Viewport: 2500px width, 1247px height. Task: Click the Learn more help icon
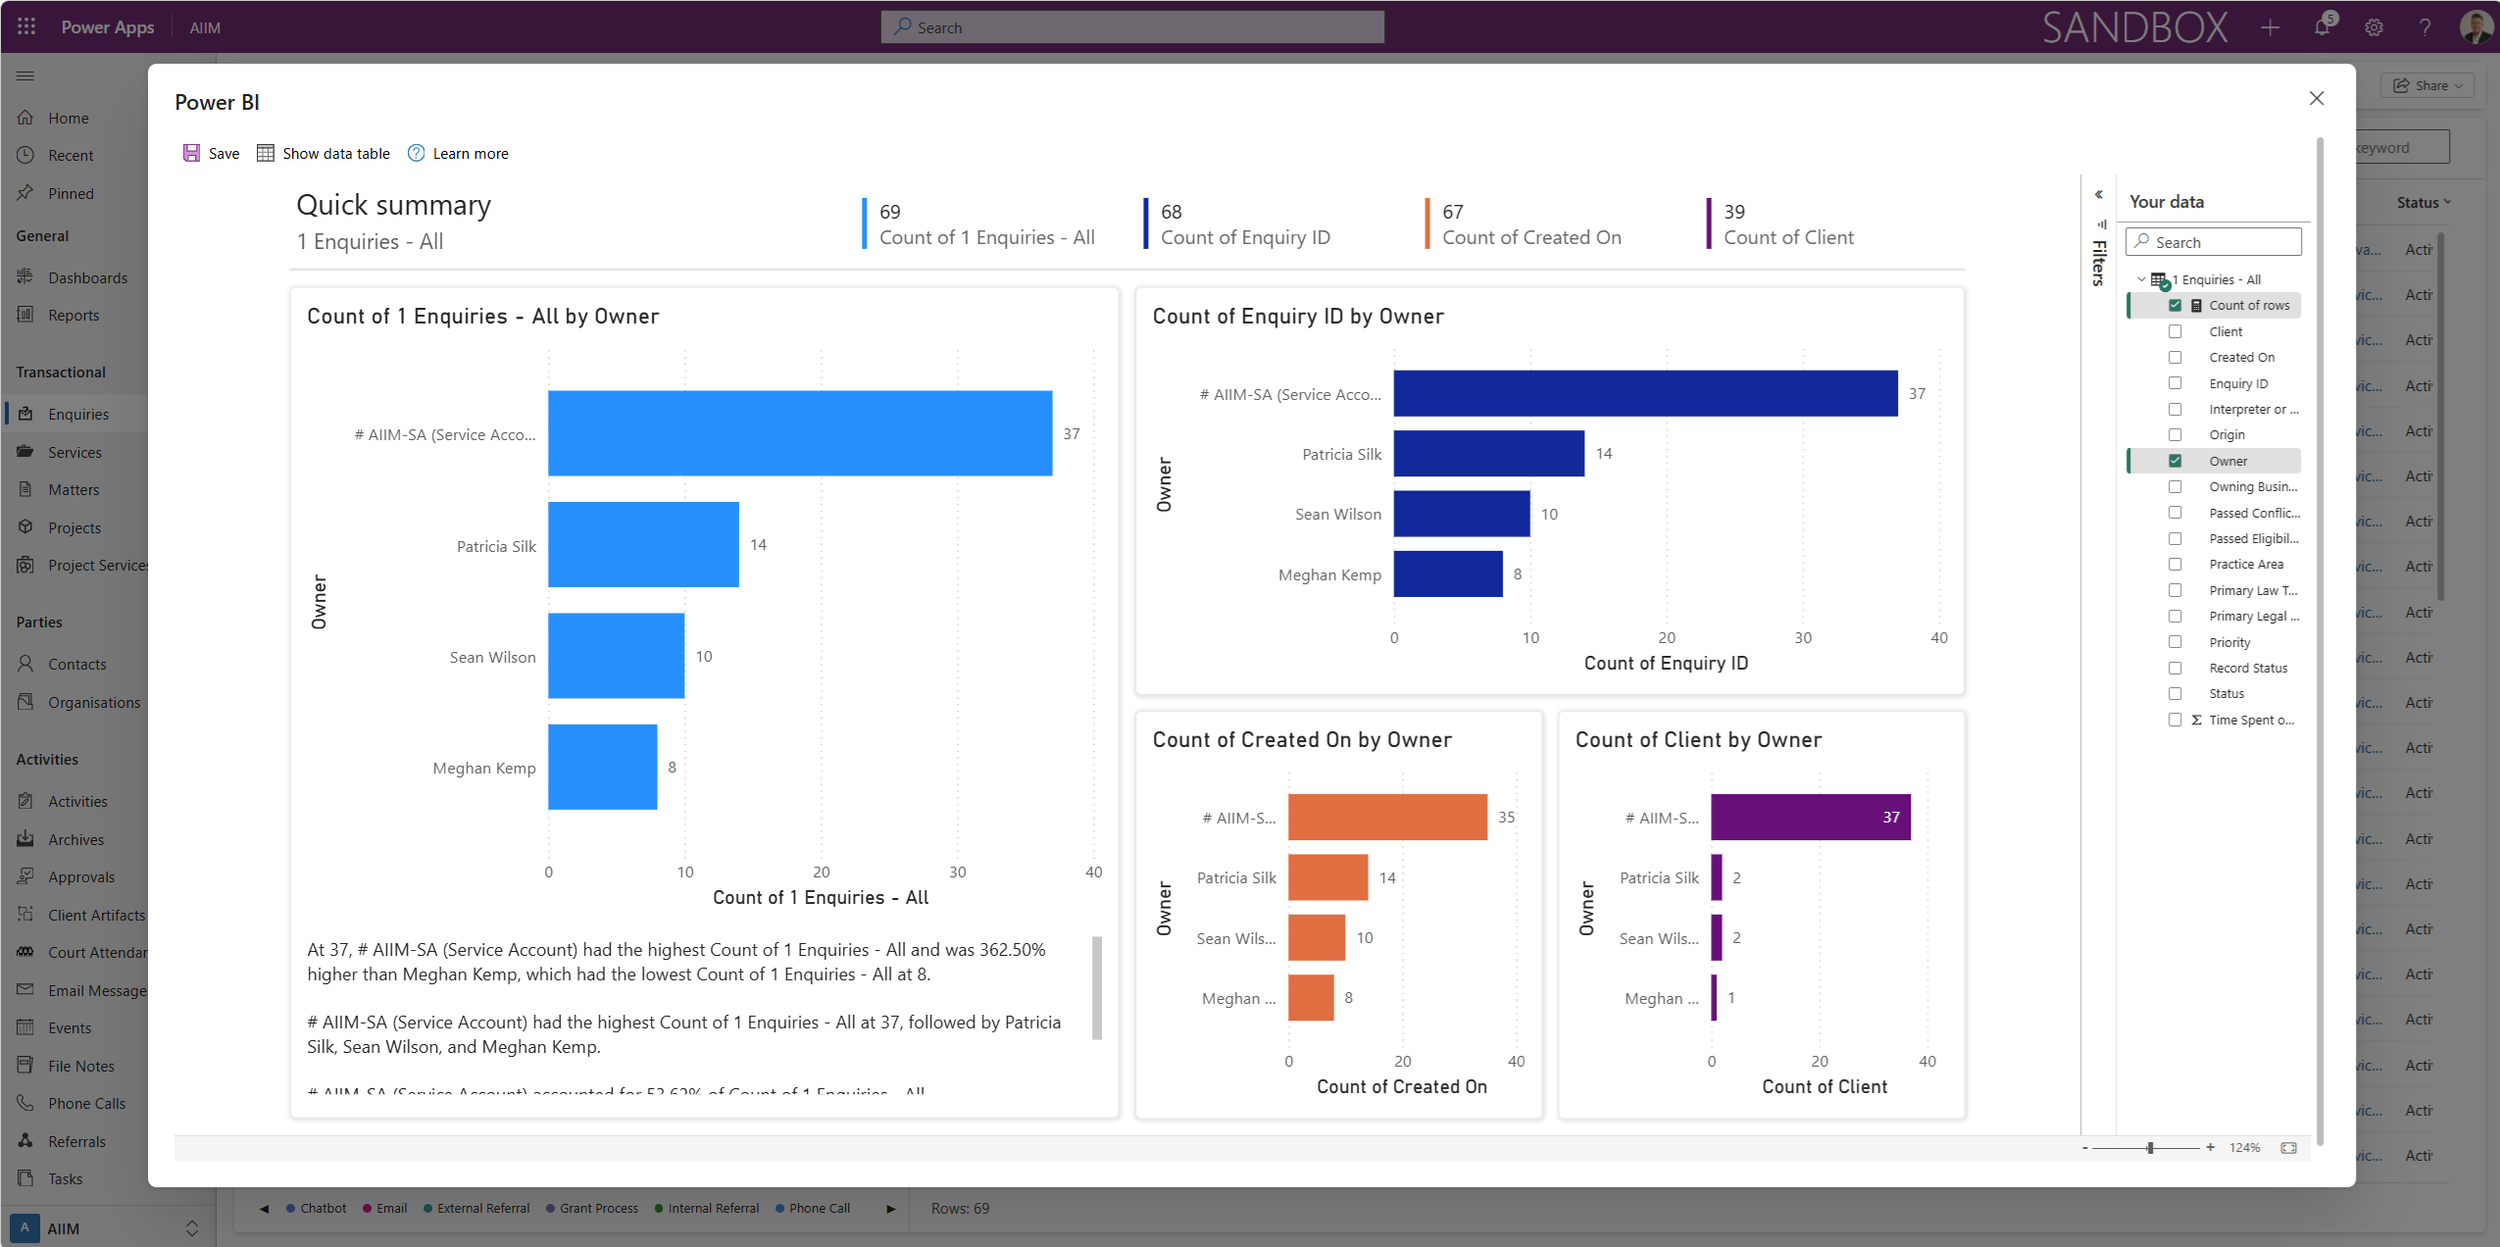(x=416, y=153)
